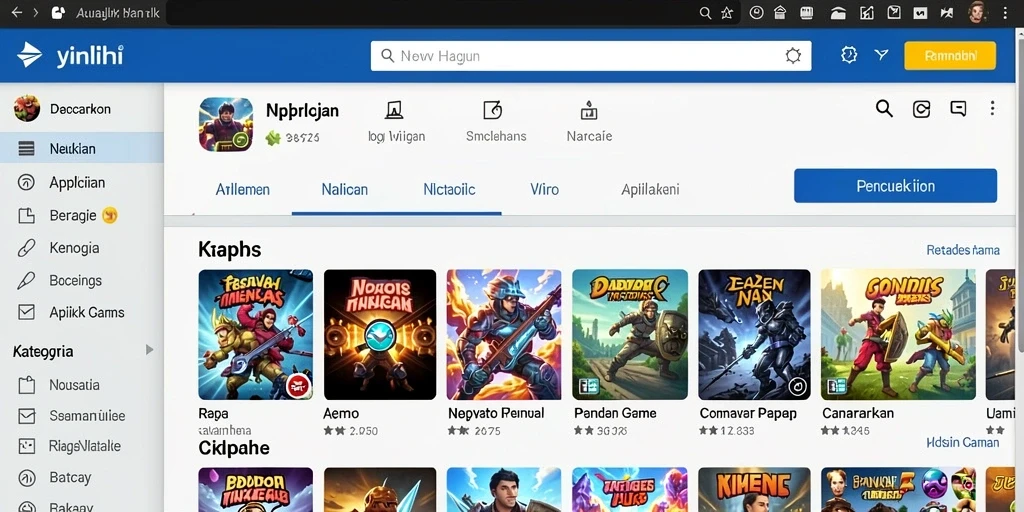
Task: Click the paper plane icon in header
Action: coord(882,56)
